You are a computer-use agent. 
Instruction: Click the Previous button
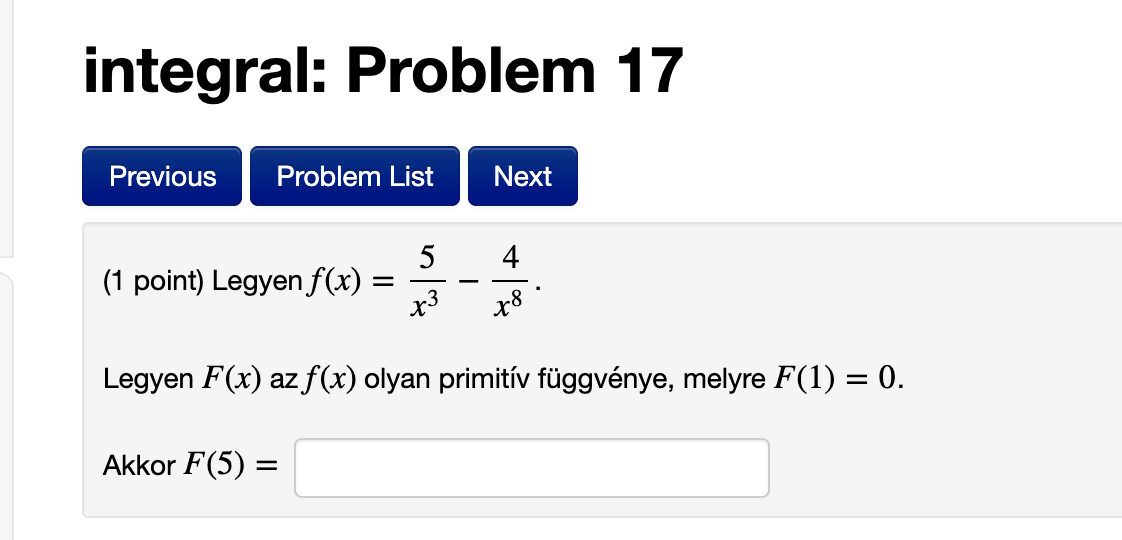pos(162,176)
